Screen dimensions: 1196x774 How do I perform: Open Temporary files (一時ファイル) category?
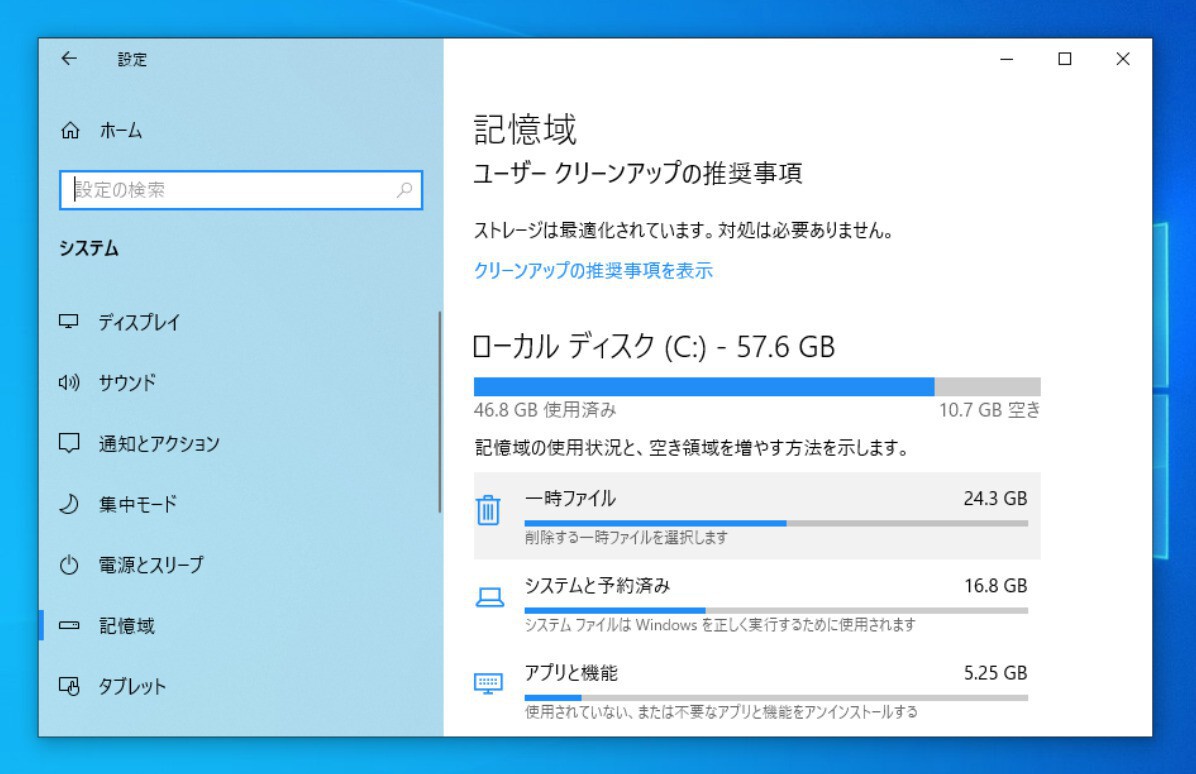(x=757, y=515)
